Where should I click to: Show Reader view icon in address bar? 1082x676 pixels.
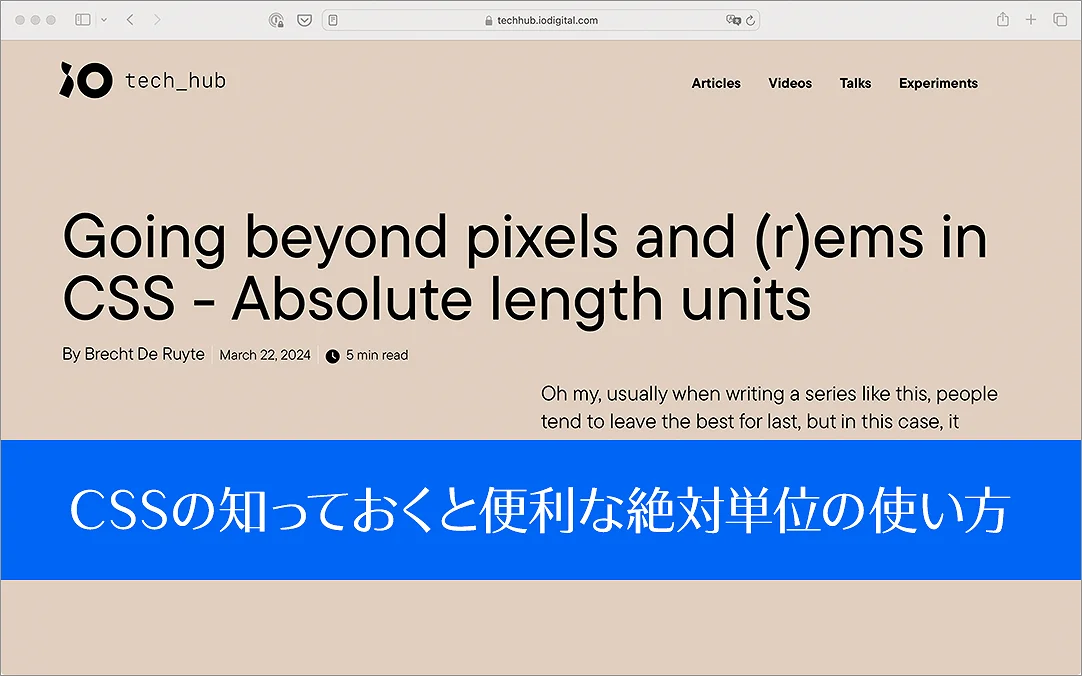coord(333,20)
